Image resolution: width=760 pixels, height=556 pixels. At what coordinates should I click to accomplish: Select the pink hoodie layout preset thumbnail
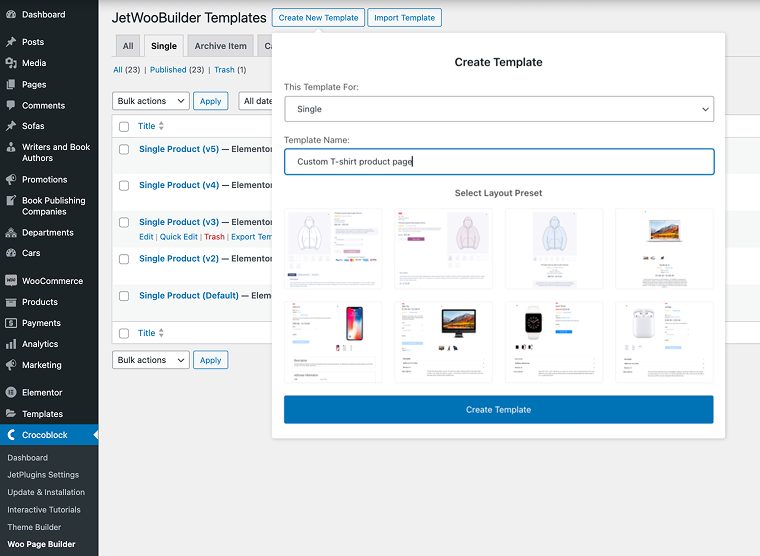click(x=443, y=249)
